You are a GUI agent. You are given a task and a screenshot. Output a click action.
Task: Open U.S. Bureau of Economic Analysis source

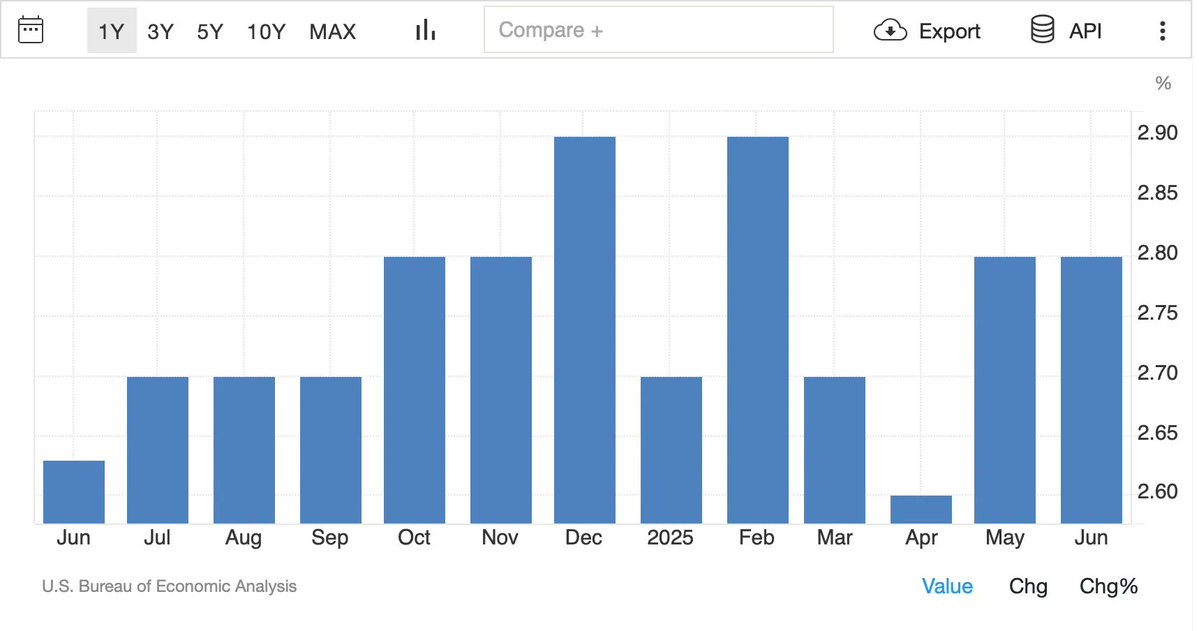coord(169,587)
